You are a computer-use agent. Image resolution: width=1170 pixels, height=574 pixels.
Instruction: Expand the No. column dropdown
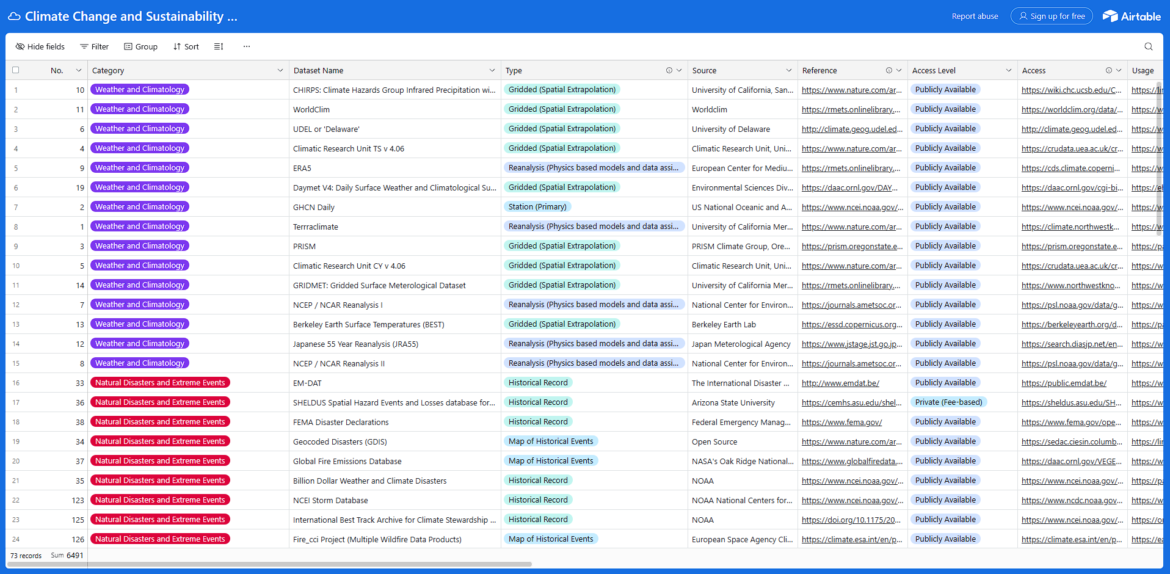(x=78, y=70)
